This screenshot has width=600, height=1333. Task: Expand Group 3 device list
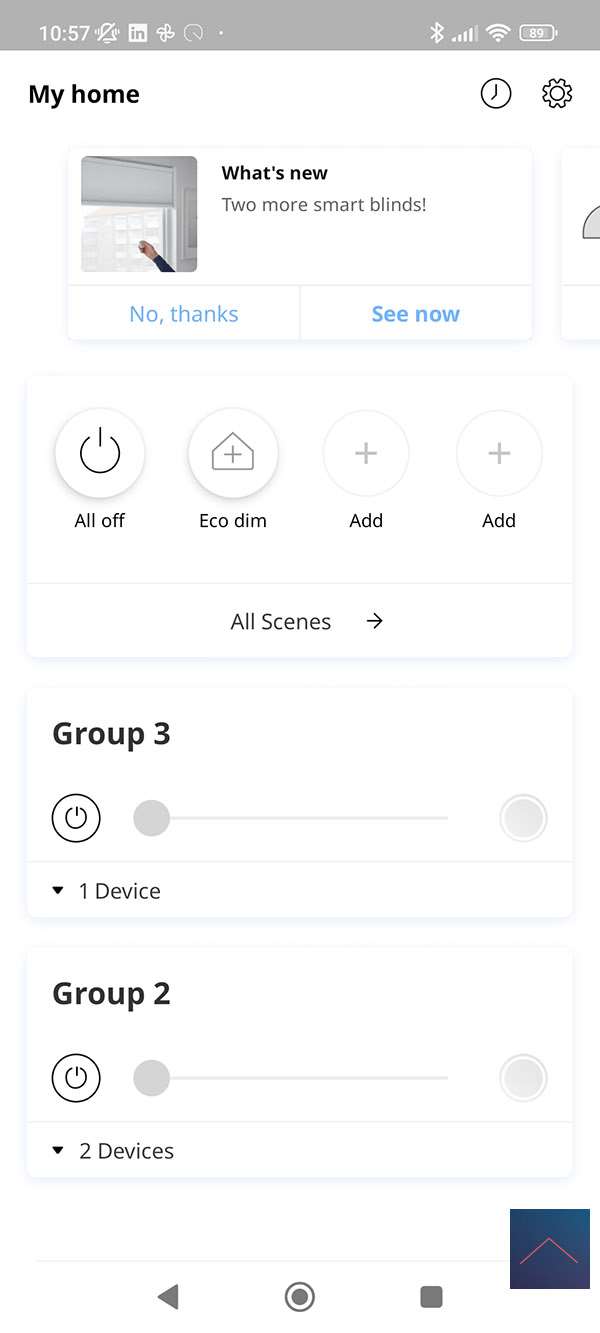107,891
